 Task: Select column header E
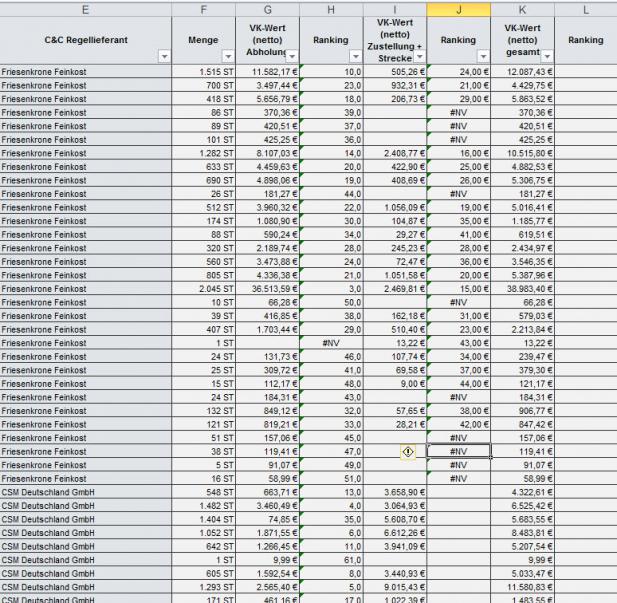tap(85, 10)
